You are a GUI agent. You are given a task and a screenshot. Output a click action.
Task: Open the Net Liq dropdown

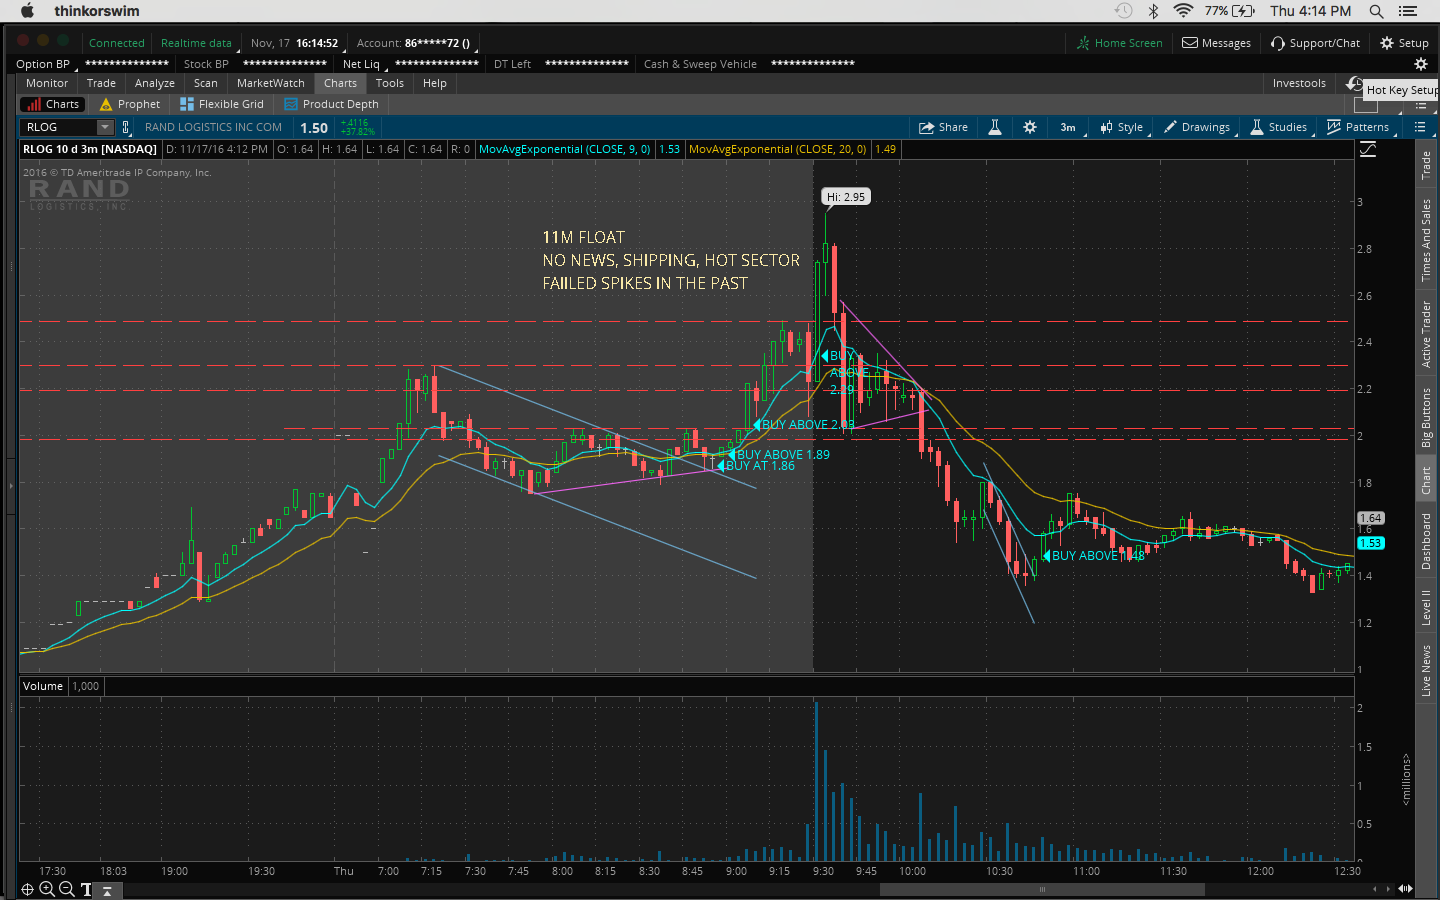pos(363,64)
